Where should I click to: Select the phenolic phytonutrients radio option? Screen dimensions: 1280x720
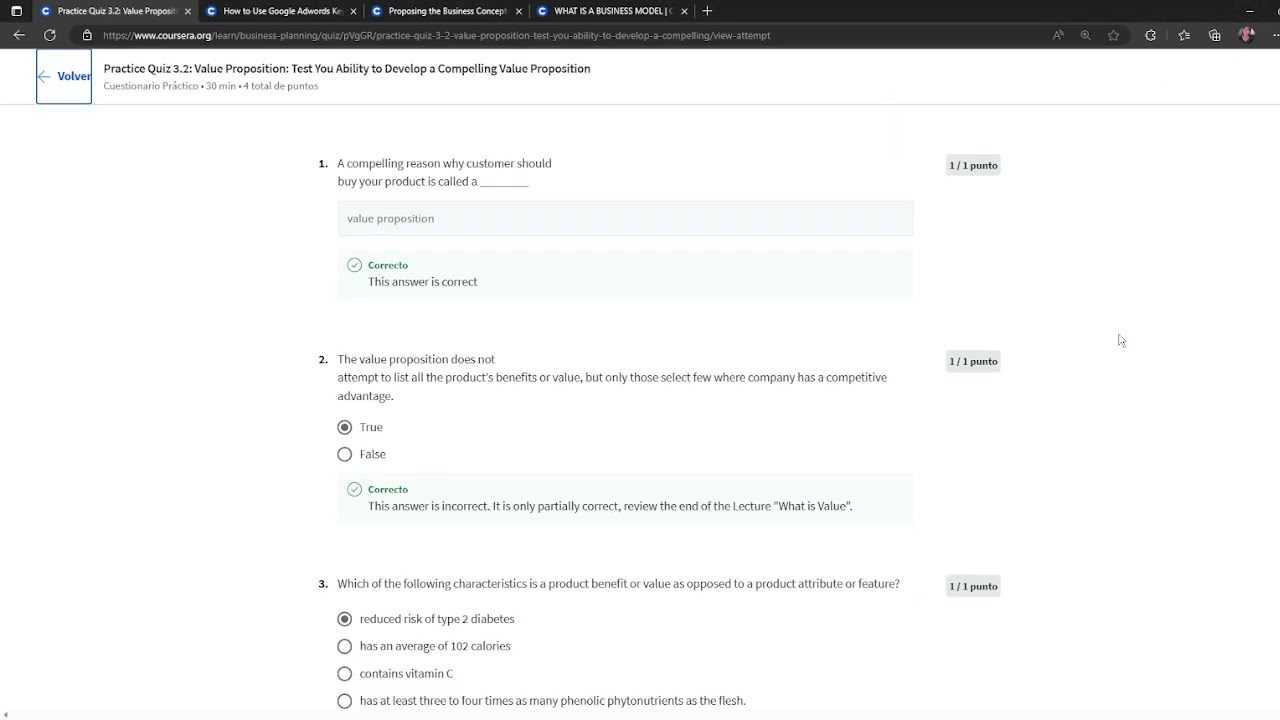[345, 701]
